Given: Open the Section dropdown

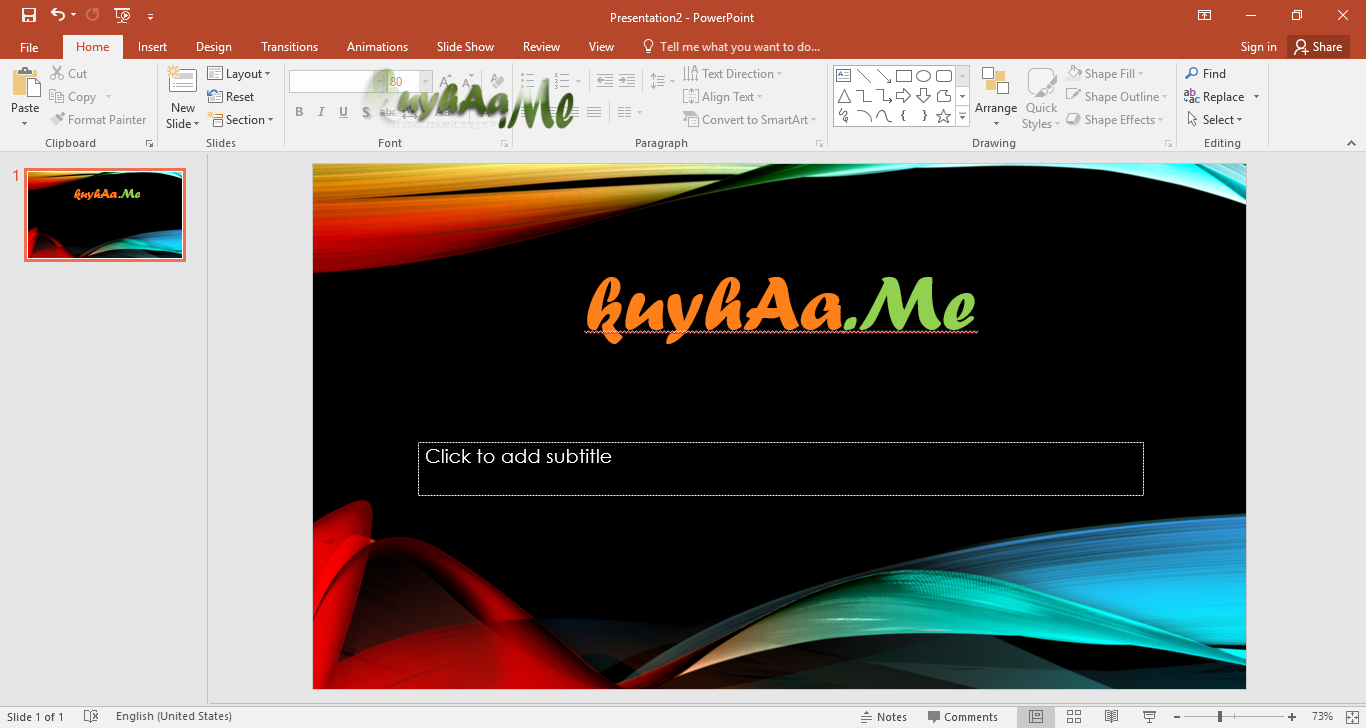Looking at the screenshot, I should 240,119.
